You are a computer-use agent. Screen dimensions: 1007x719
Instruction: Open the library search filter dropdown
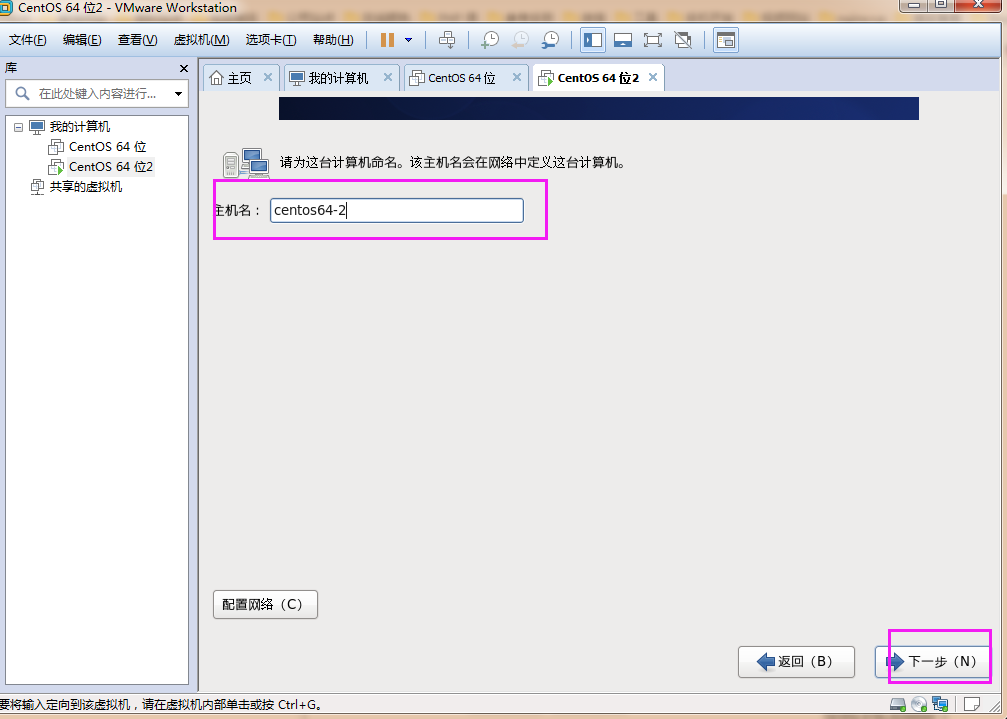(179, 94)
